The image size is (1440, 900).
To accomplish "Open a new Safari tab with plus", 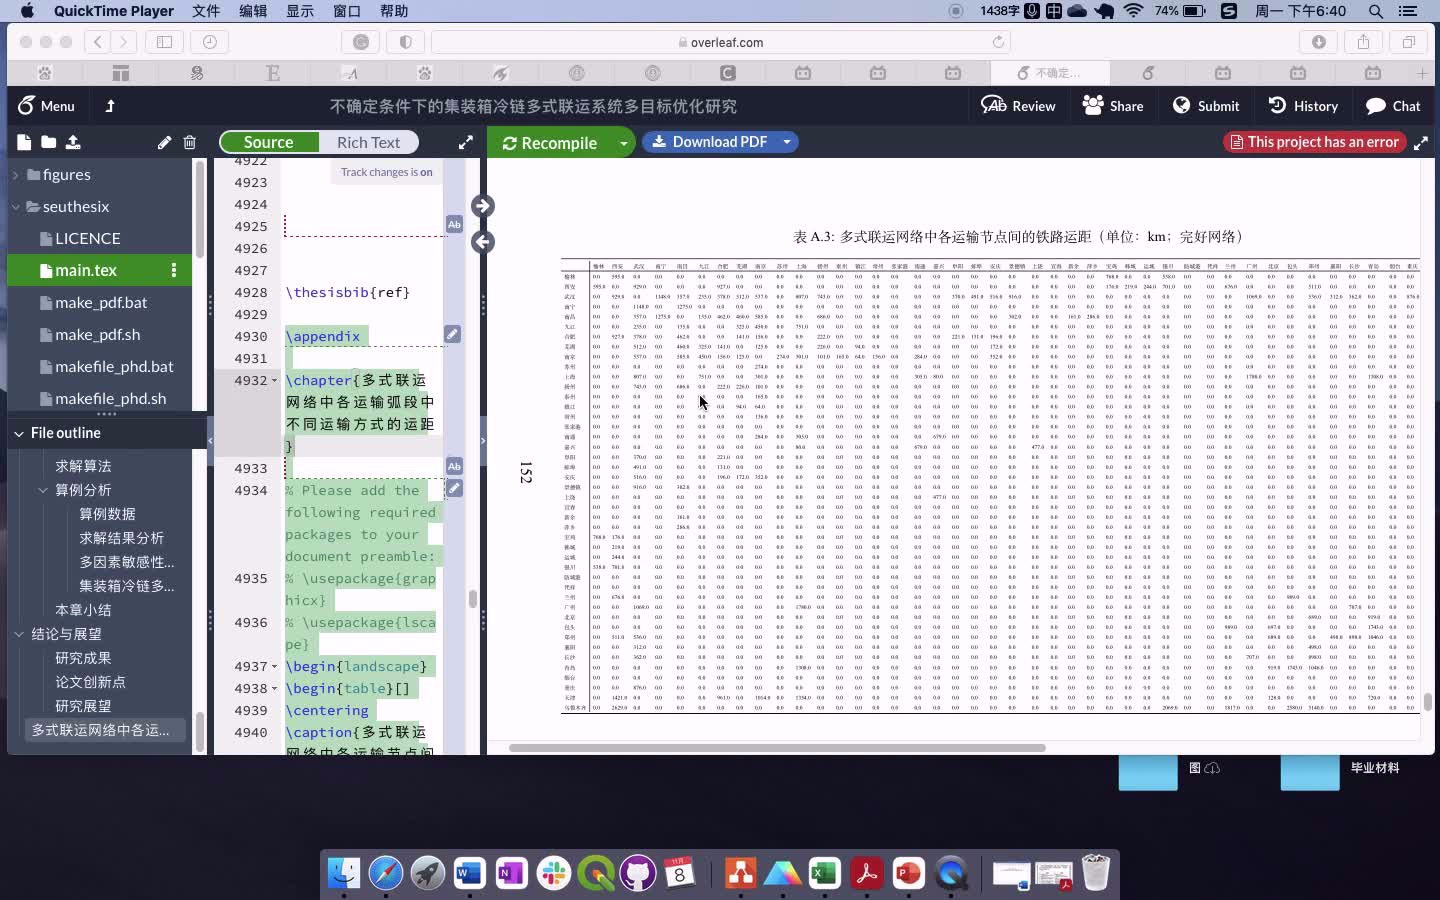I will click(x=1422, y=73).
